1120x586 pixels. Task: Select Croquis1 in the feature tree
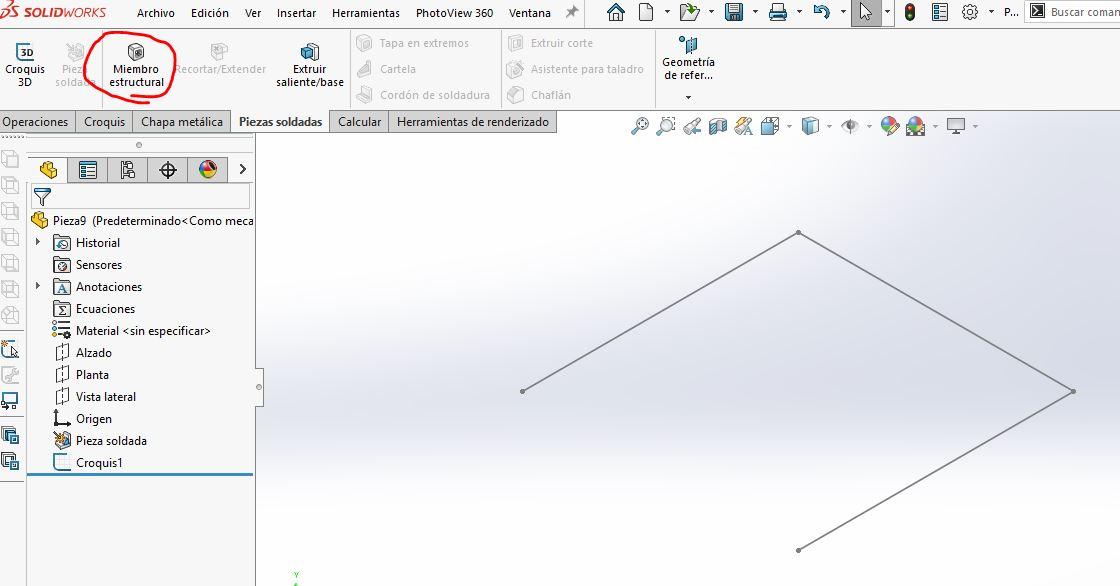[x=99, y=463]
